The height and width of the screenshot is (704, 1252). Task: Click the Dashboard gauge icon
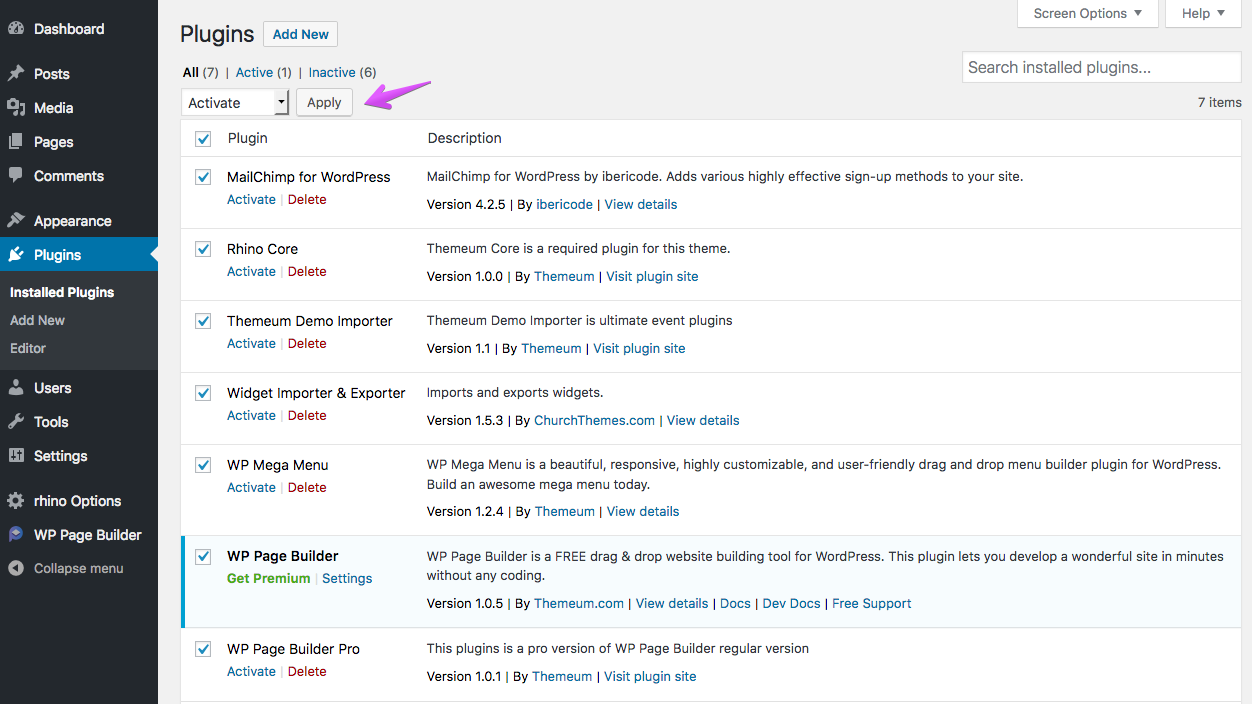click(x=16, y=29)
